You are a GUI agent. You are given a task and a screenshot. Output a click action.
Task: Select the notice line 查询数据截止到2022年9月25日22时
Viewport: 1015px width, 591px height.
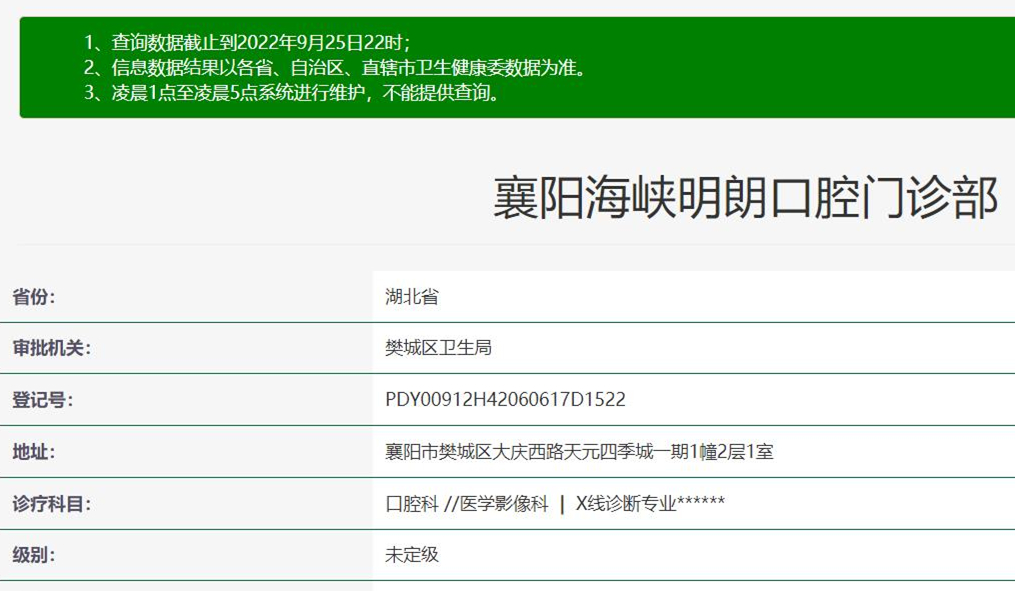tap(247, 43)
